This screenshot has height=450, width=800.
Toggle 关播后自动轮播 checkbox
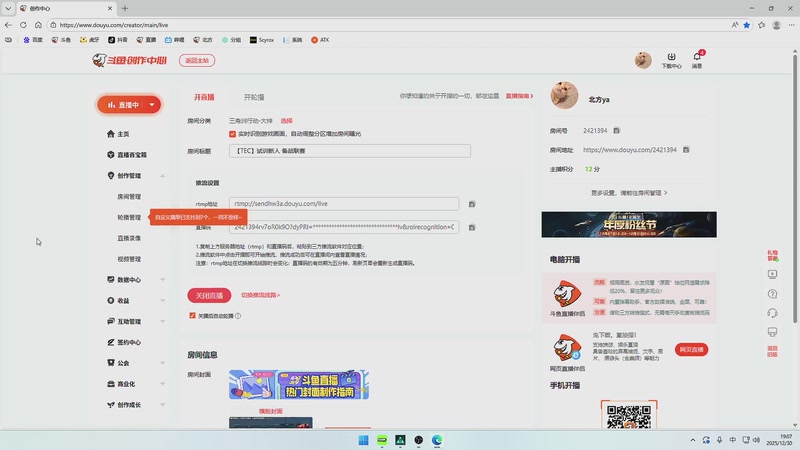[x=192, y=316]
